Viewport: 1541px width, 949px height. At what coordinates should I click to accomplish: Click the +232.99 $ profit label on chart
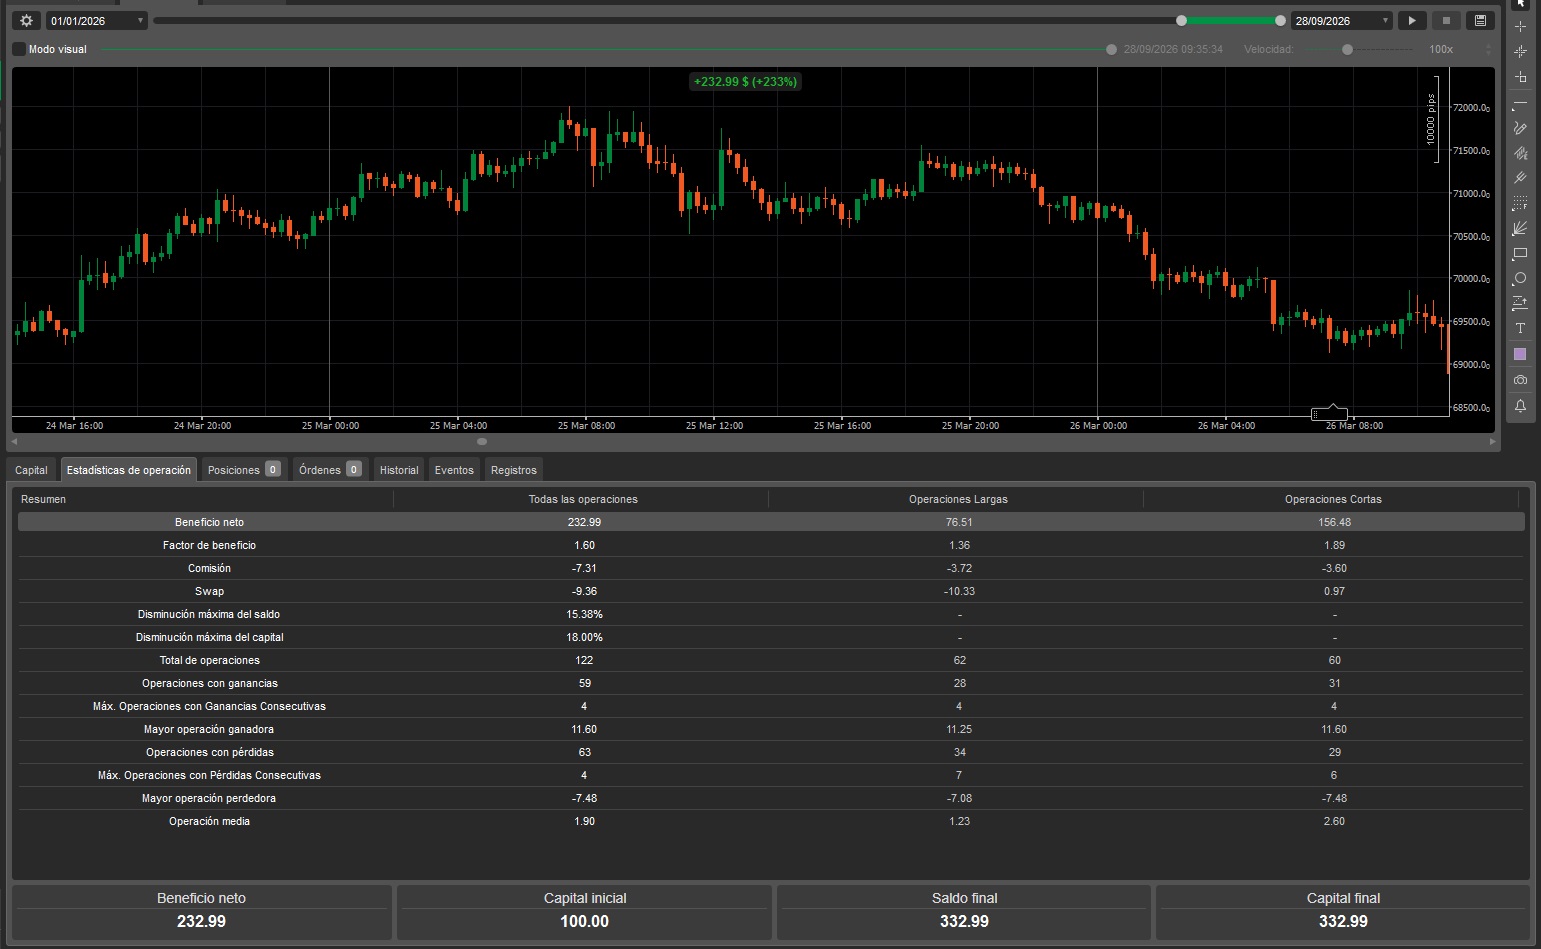tap(745, 82)
